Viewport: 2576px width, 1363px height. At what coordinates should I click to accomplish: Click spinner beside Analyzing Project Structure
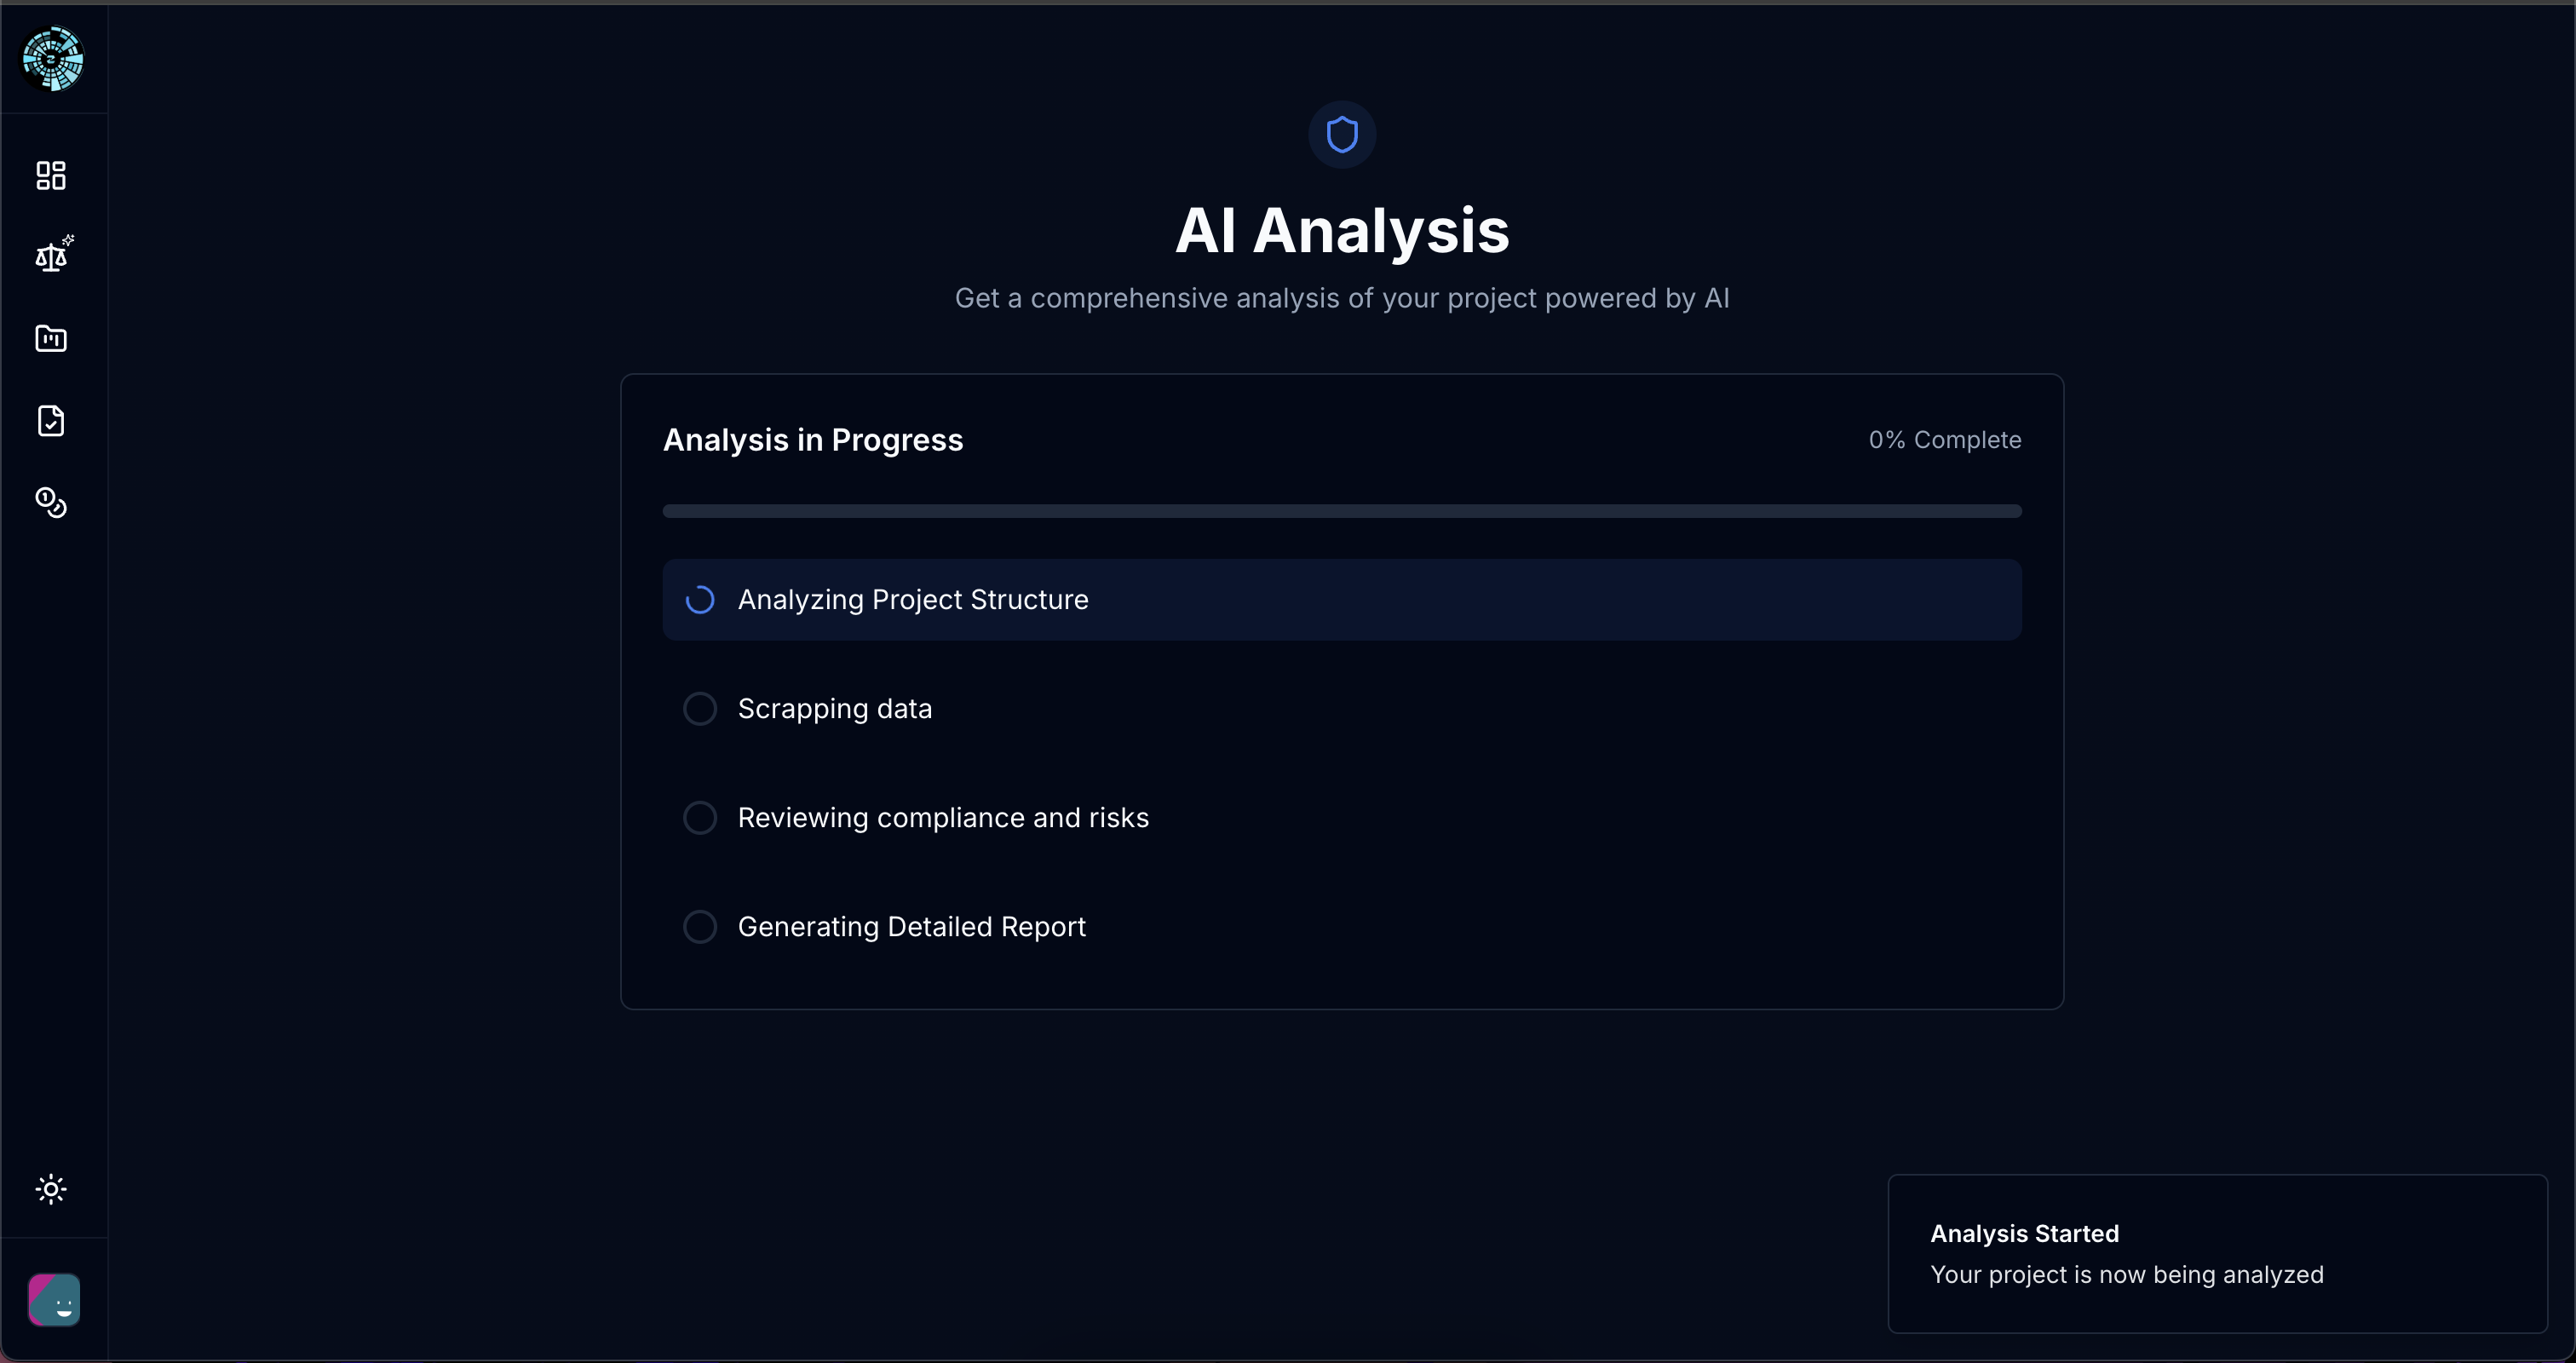tap(700, 600)
